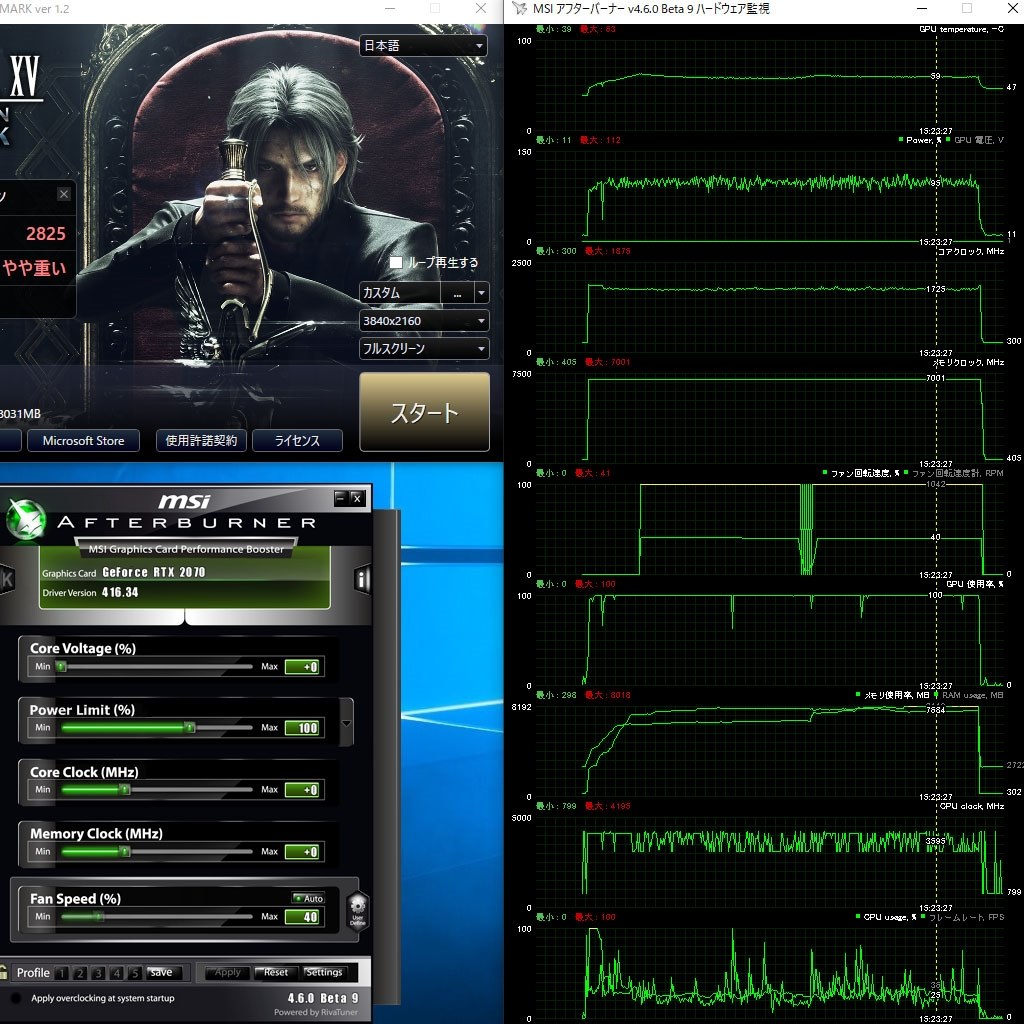1024x1024 pixels.
Task: Open the 使用許諾契約 agreement button
Action: [x=201, y=441]
